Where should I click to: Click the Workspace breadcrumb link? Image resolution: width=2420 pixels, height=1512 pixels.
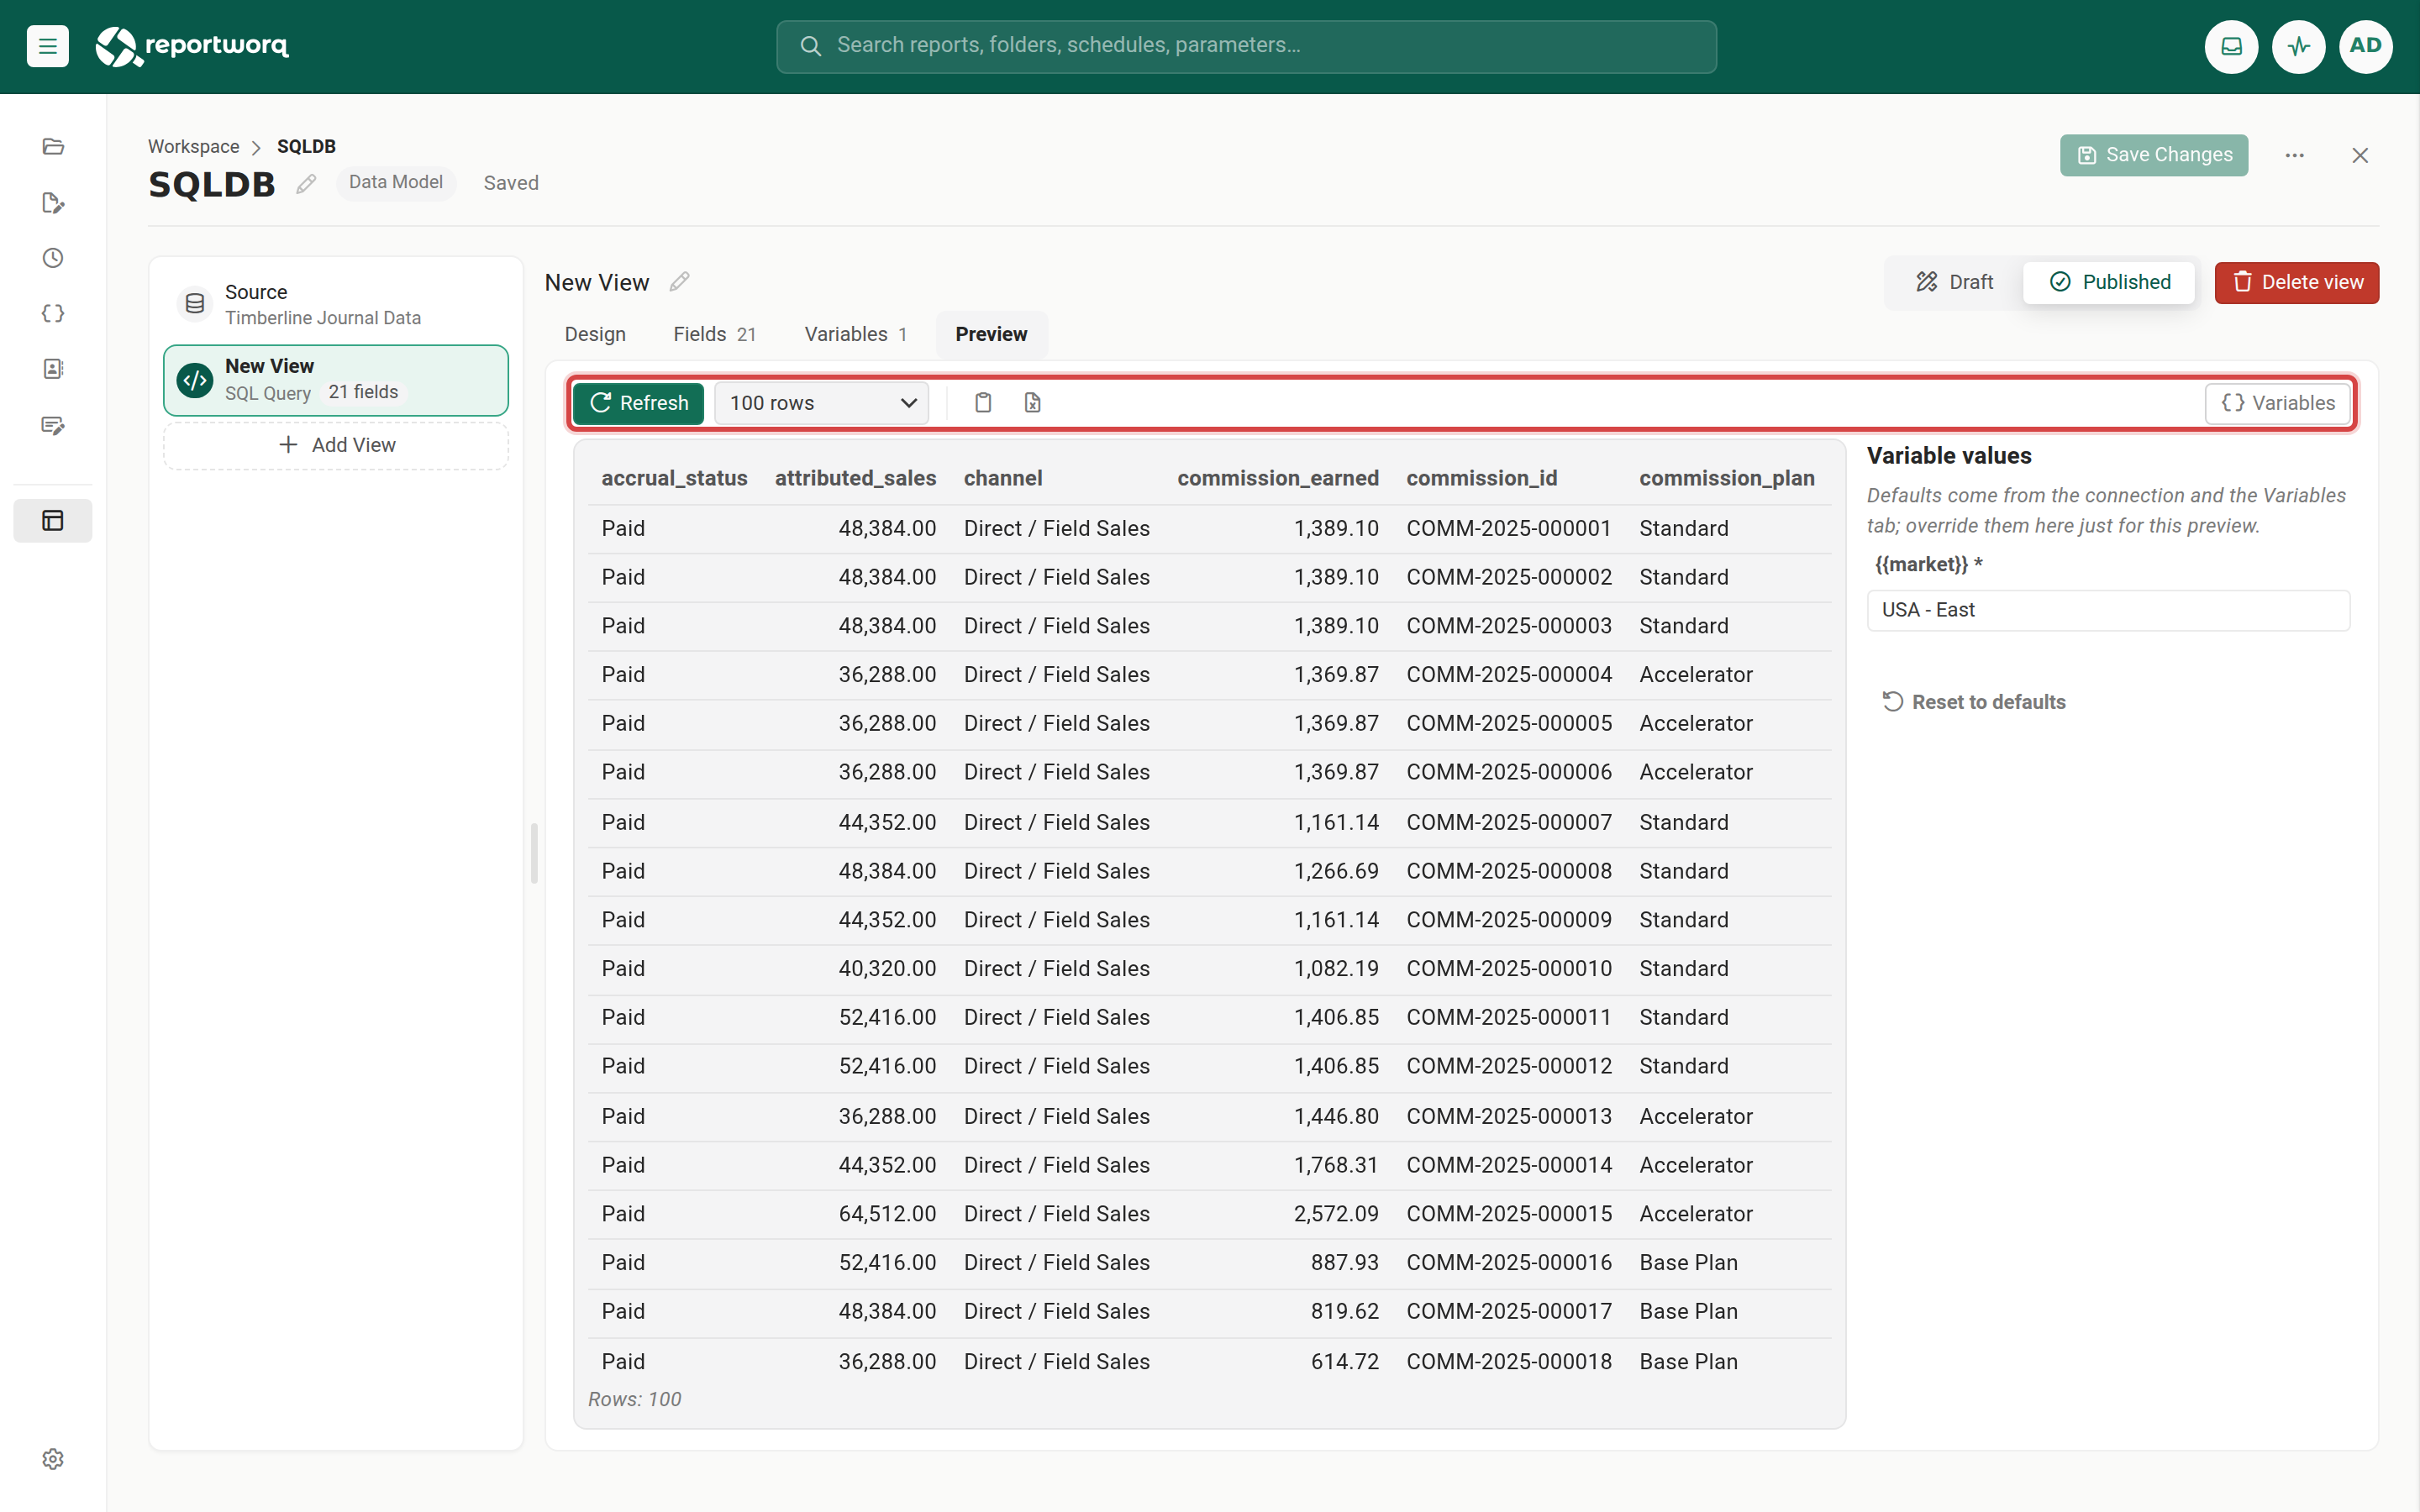[194, 146]
